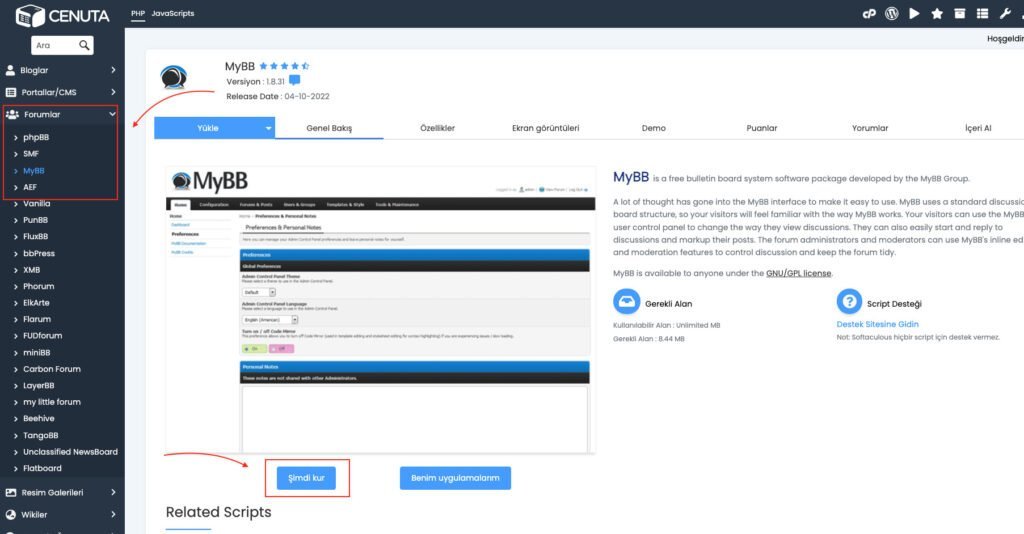The width and height of the screenshot is (1024, 534).
Task: Click the archive box icon in the top toolbar
Action: (x=959, y=14)
